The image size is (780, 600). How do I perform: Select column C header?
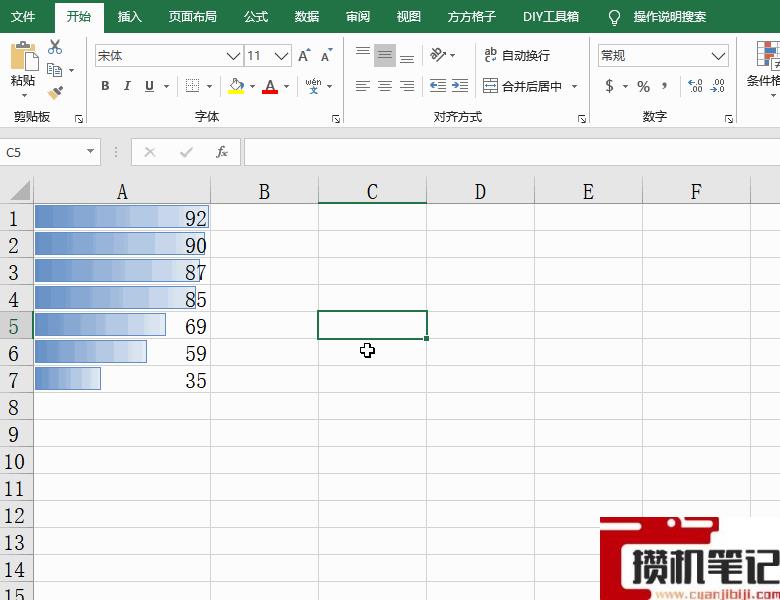tap(372, 191)
